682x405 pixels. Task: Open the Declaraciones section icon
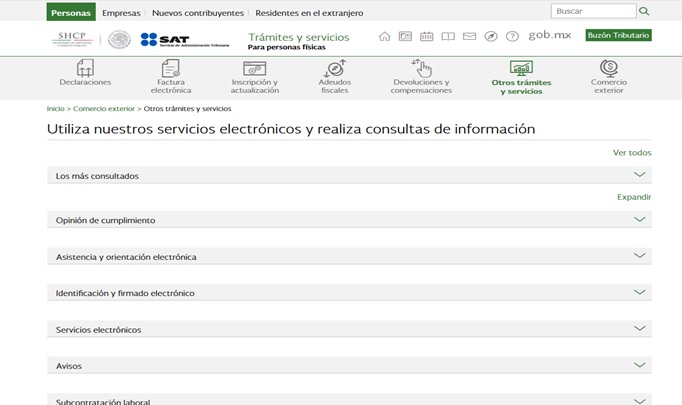point(85,69)
